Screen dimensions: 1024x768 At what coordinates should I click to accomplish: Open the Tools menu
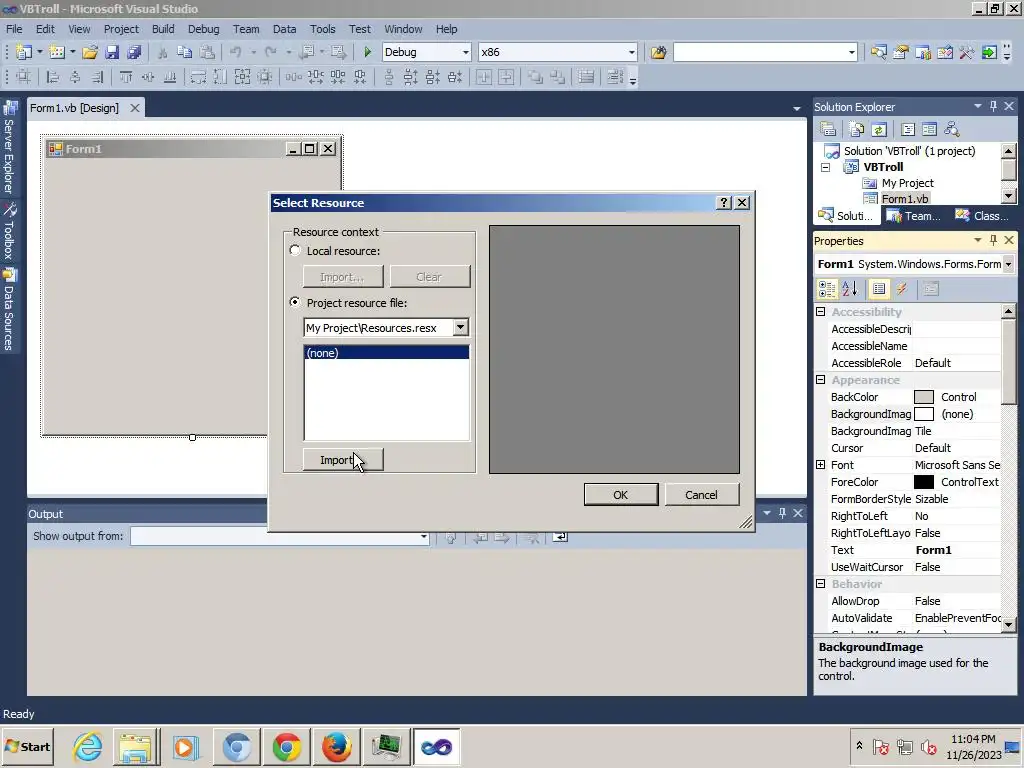(x=323, y=29)
